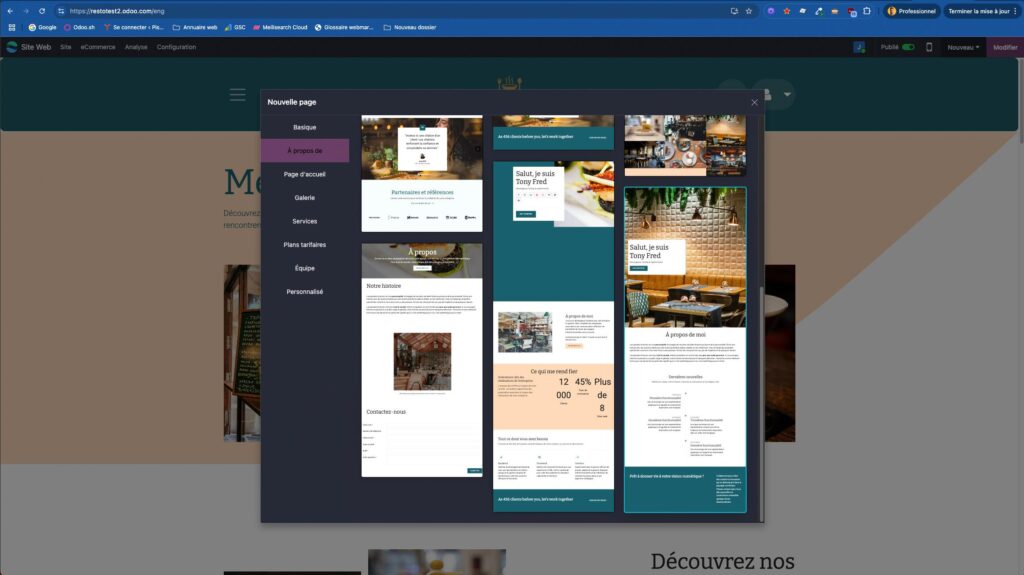Screen dimensions: 1024x575
Task: Click the user avatar J in Odoo navbar
Action: tap(859, 47)
